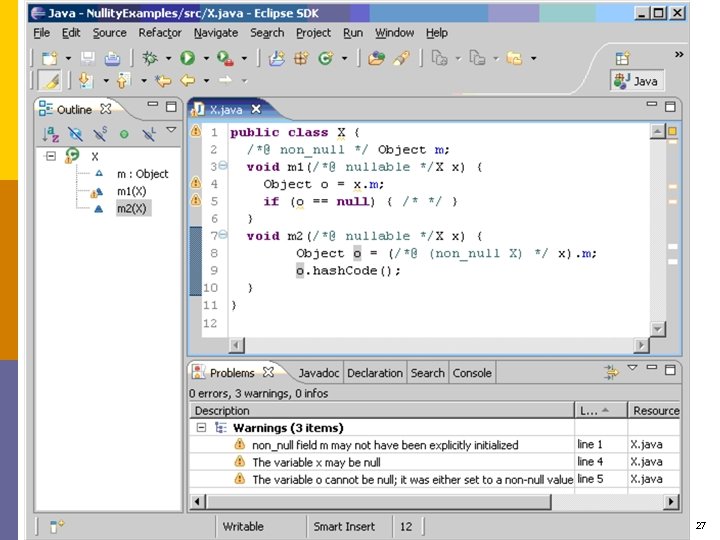Toggle alphabetical Sort in Outline
Image resolution: width=720 pixels, height=540 pixels.
point(51,133)
